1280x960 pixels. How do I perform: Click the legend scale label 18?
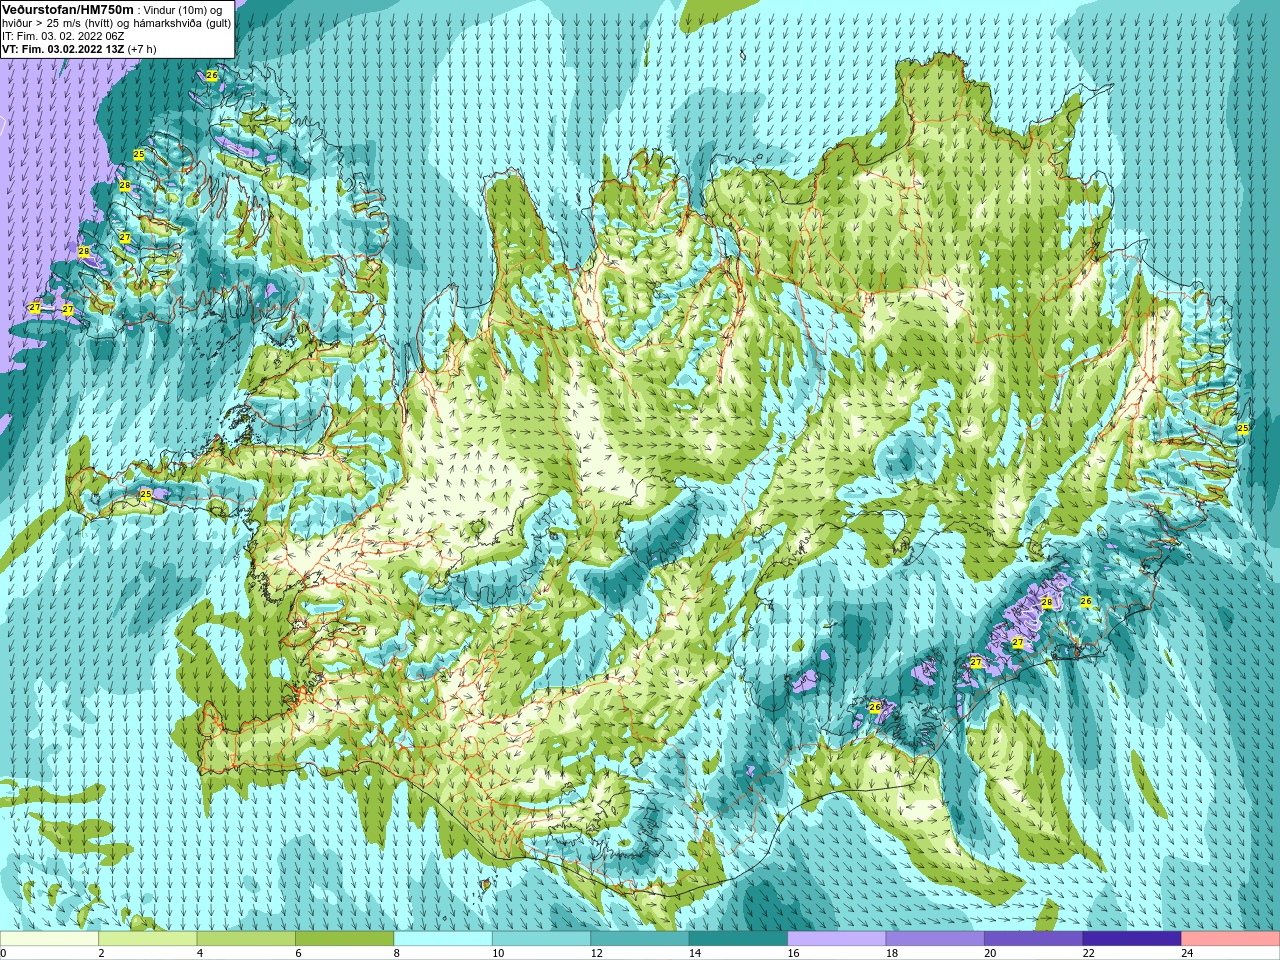coord(892,953)
